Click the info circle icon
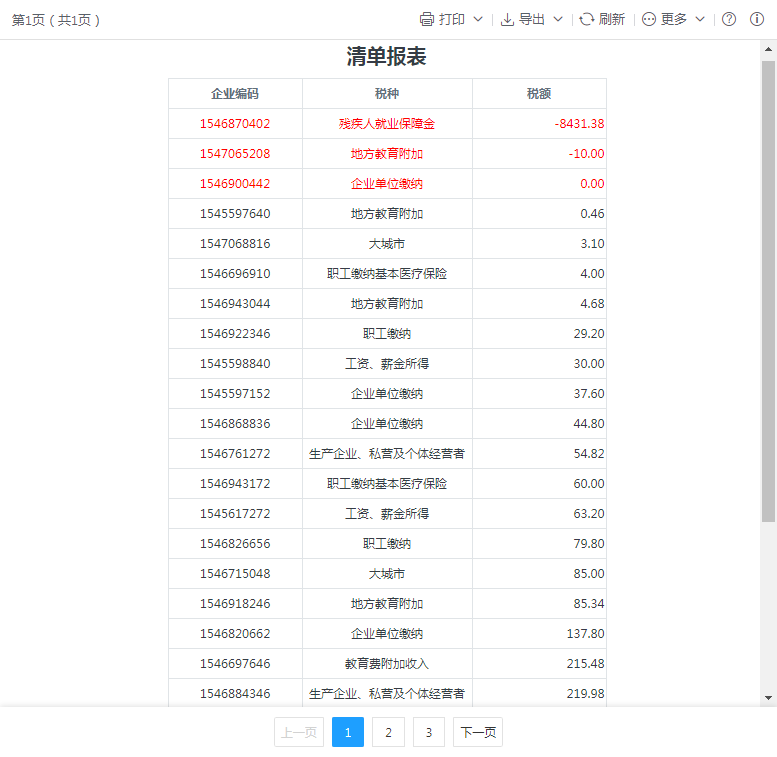Screen dimensions: 777x757 click(757, 19)
